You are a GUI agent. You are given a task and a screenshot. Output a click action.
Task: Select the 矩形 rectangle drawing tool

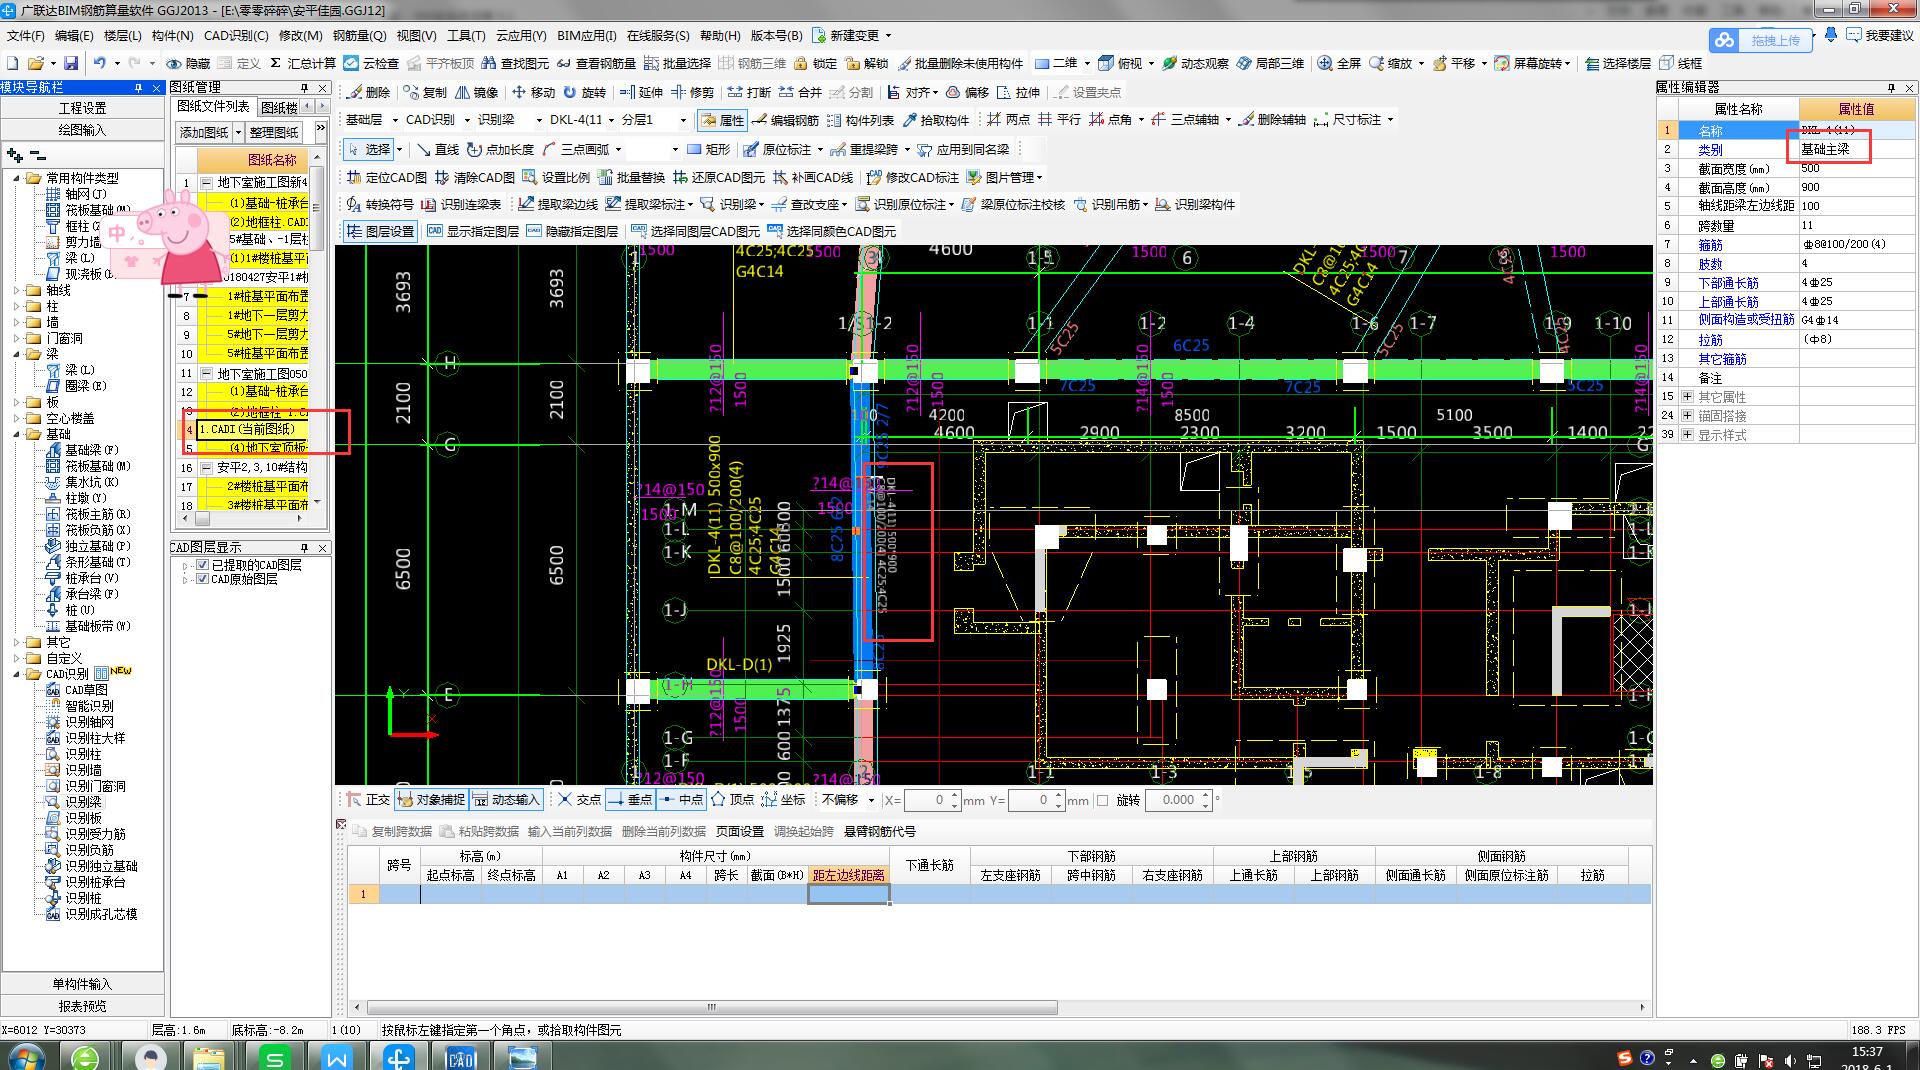point(709,149)
